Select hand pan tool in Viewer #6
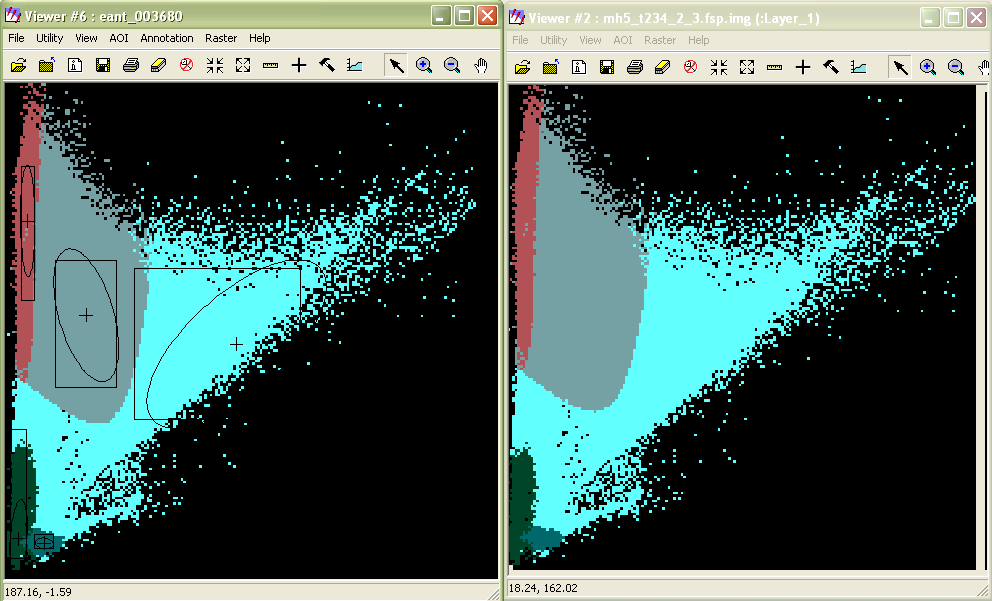The height and width of the screenshot is (601, 992). pos(481,65)
